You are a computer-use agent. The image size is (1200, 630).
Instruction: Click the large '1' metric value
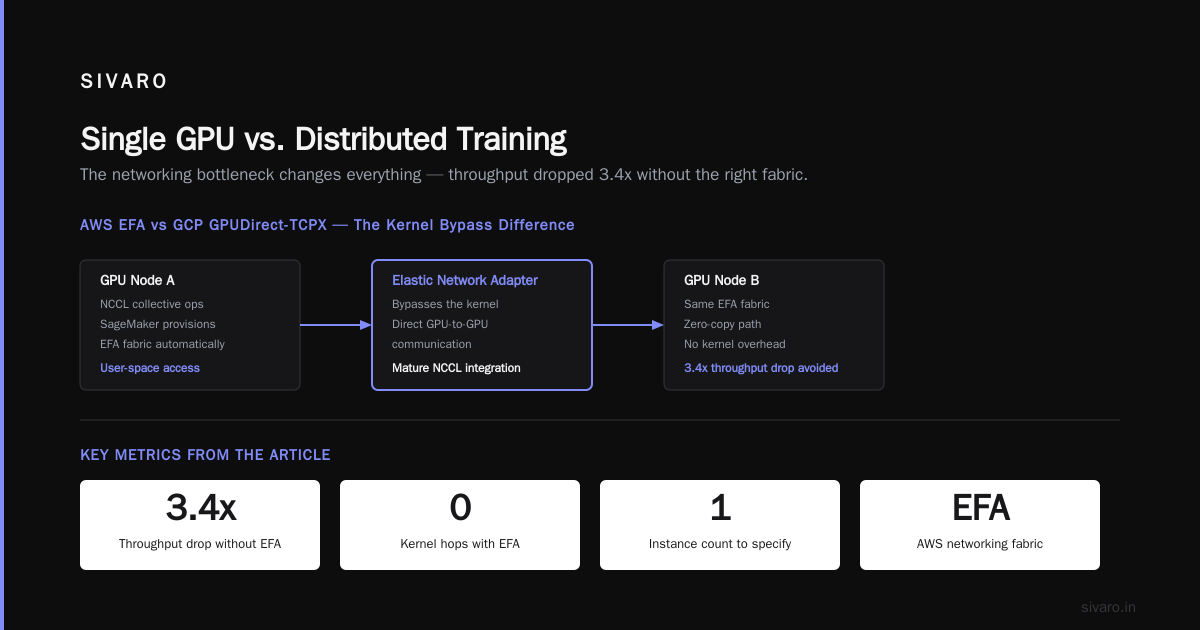pyautogui.click(x=720, y=508)
